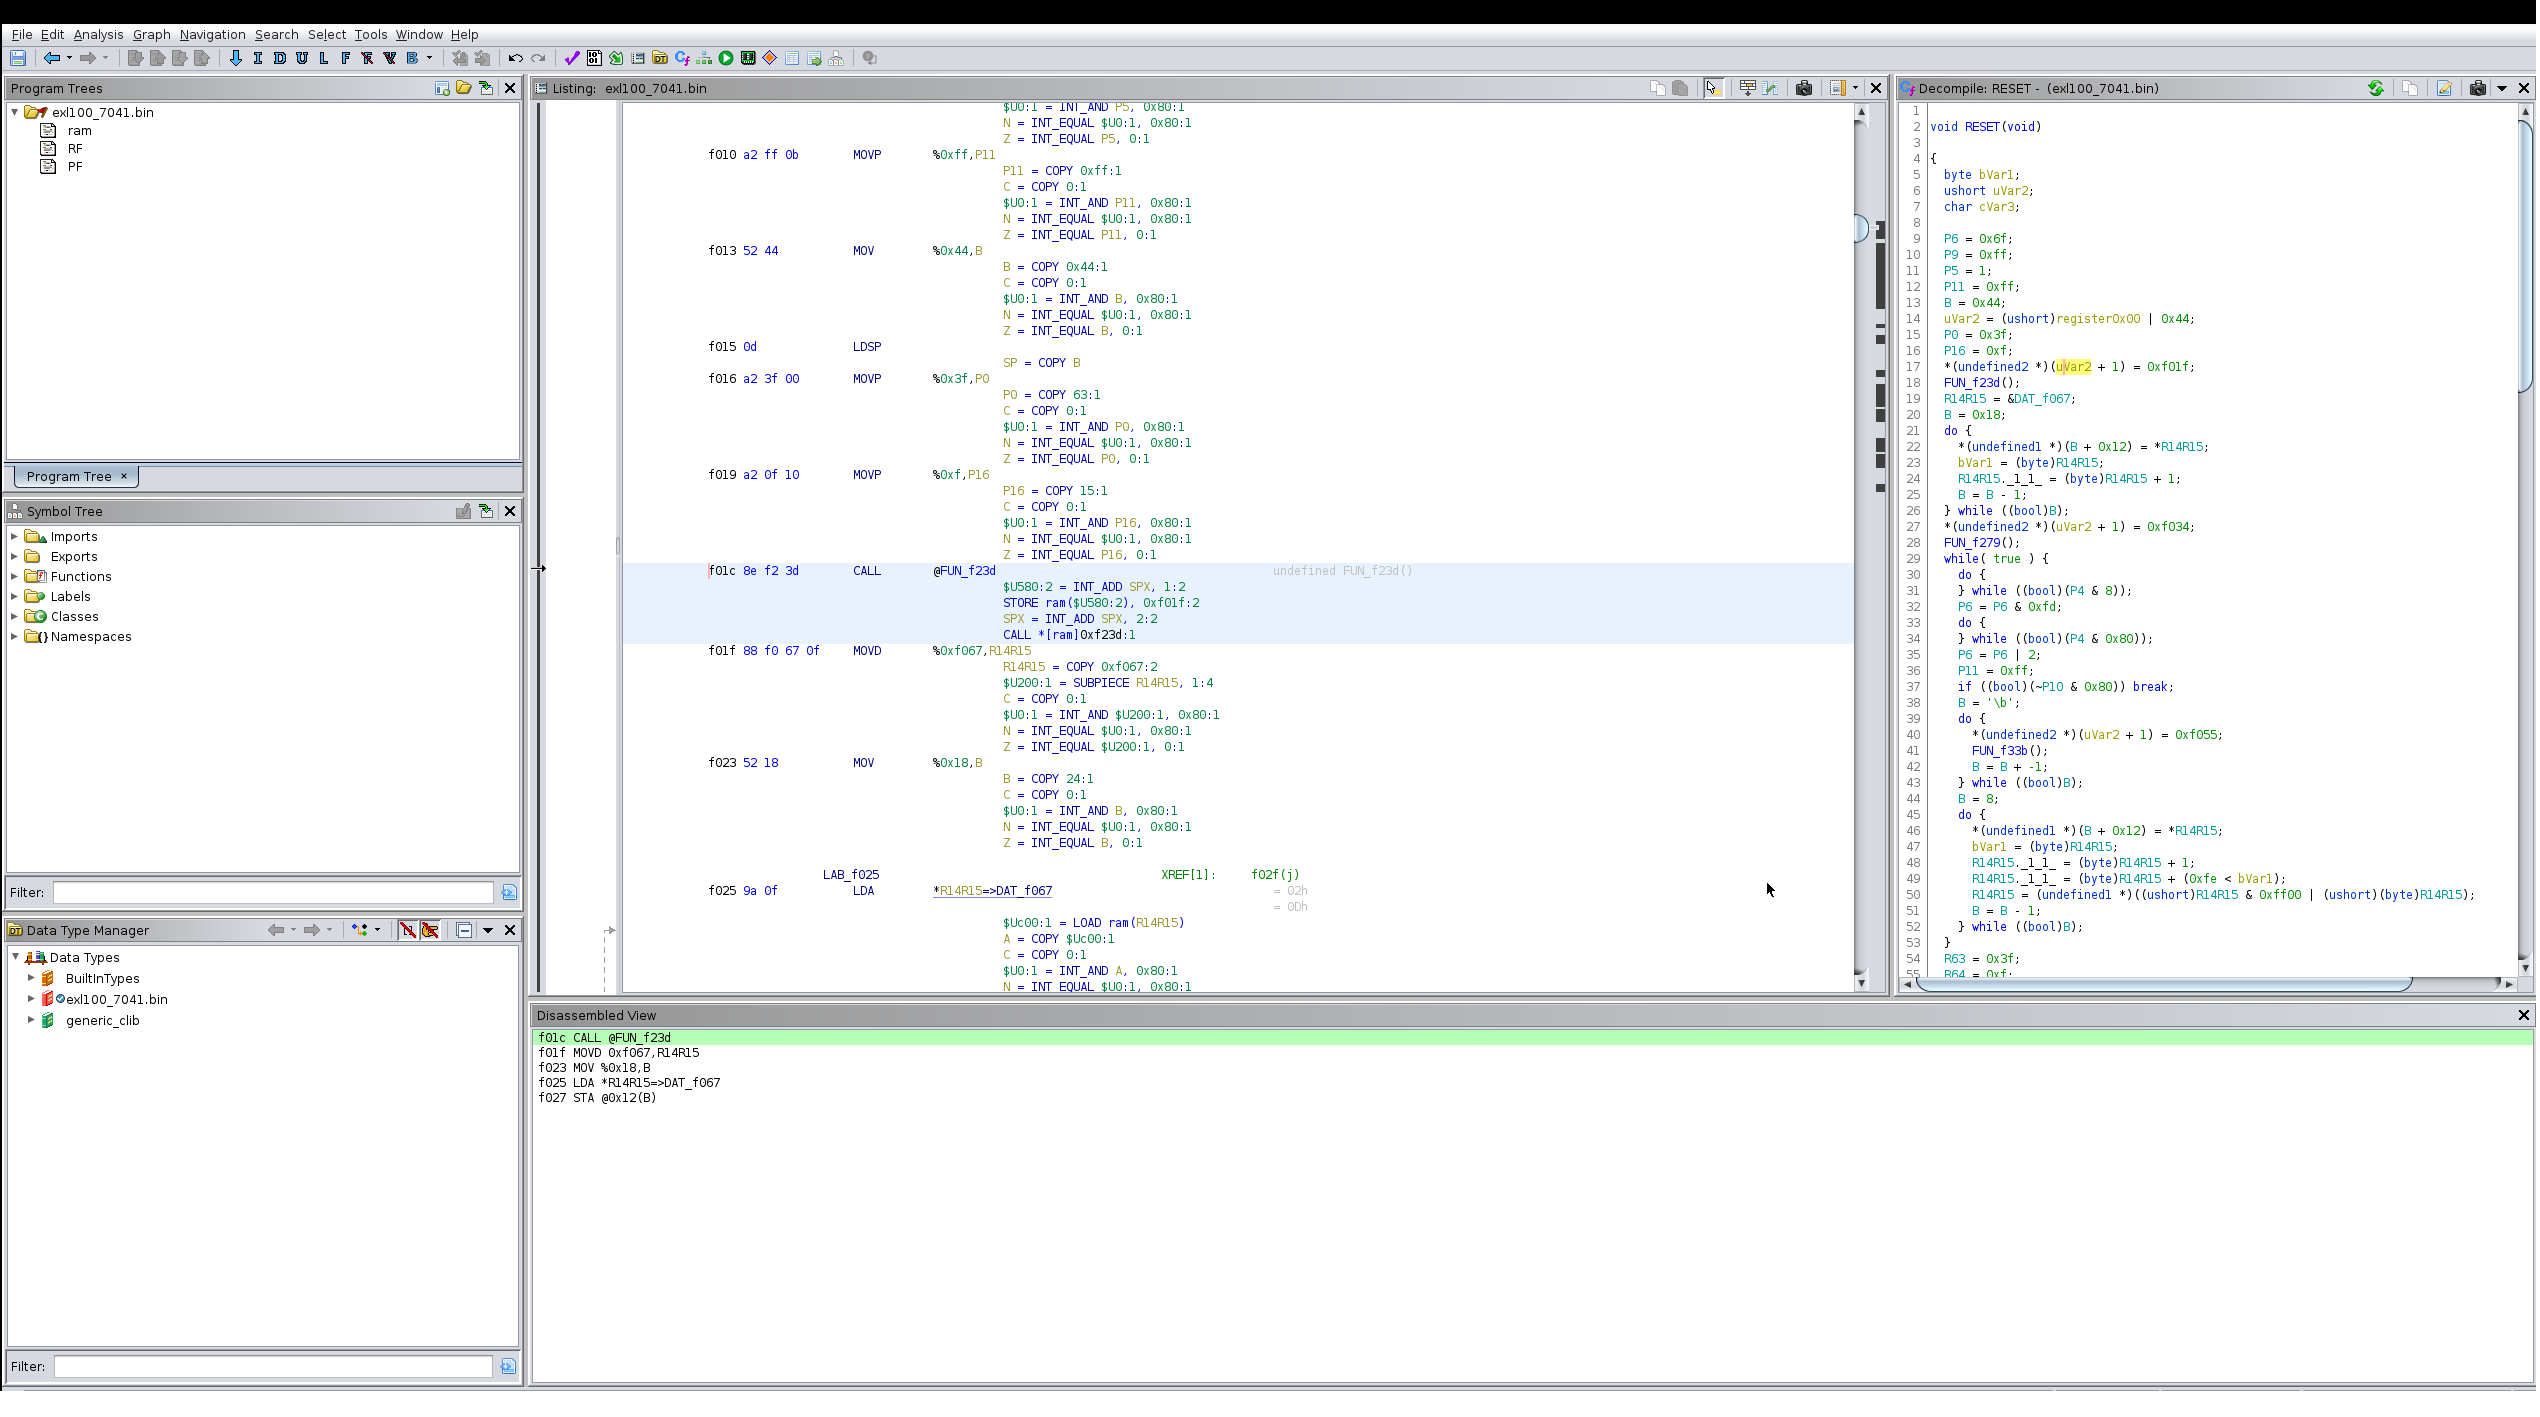Open the Navigation menu
The image size is (2540, 1417).
[212, 34]
